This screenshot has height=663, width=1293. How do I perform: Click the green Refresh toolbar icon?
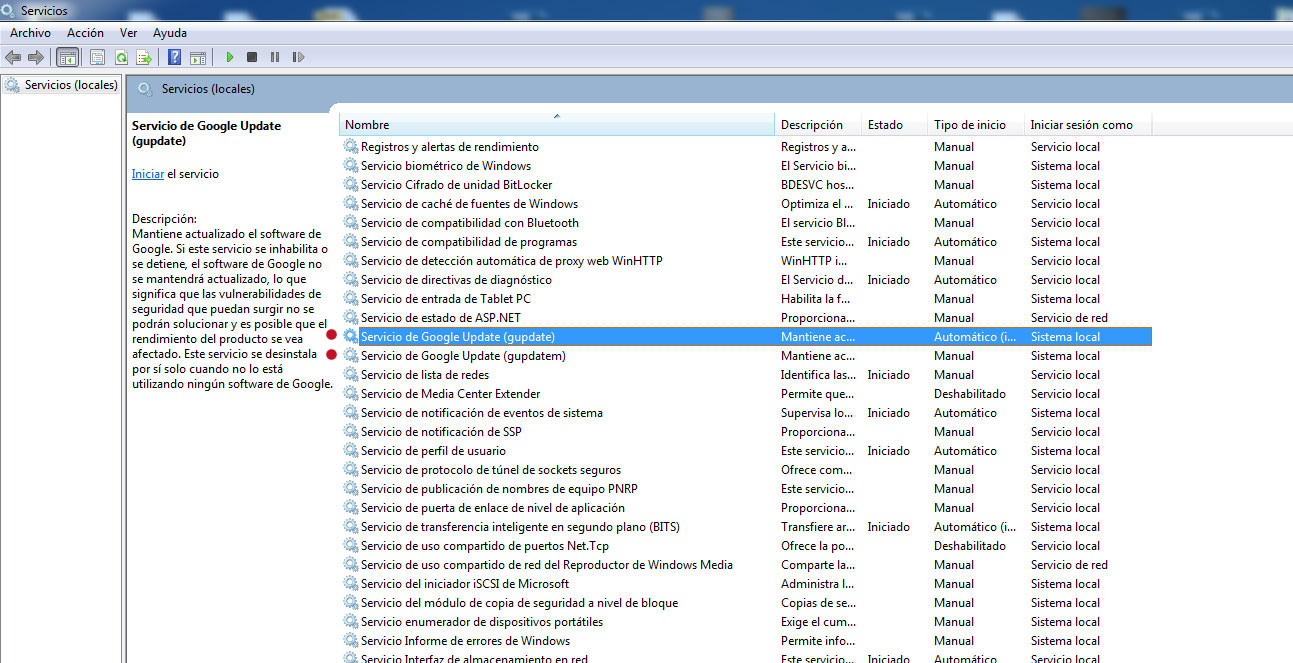[121, 58]
